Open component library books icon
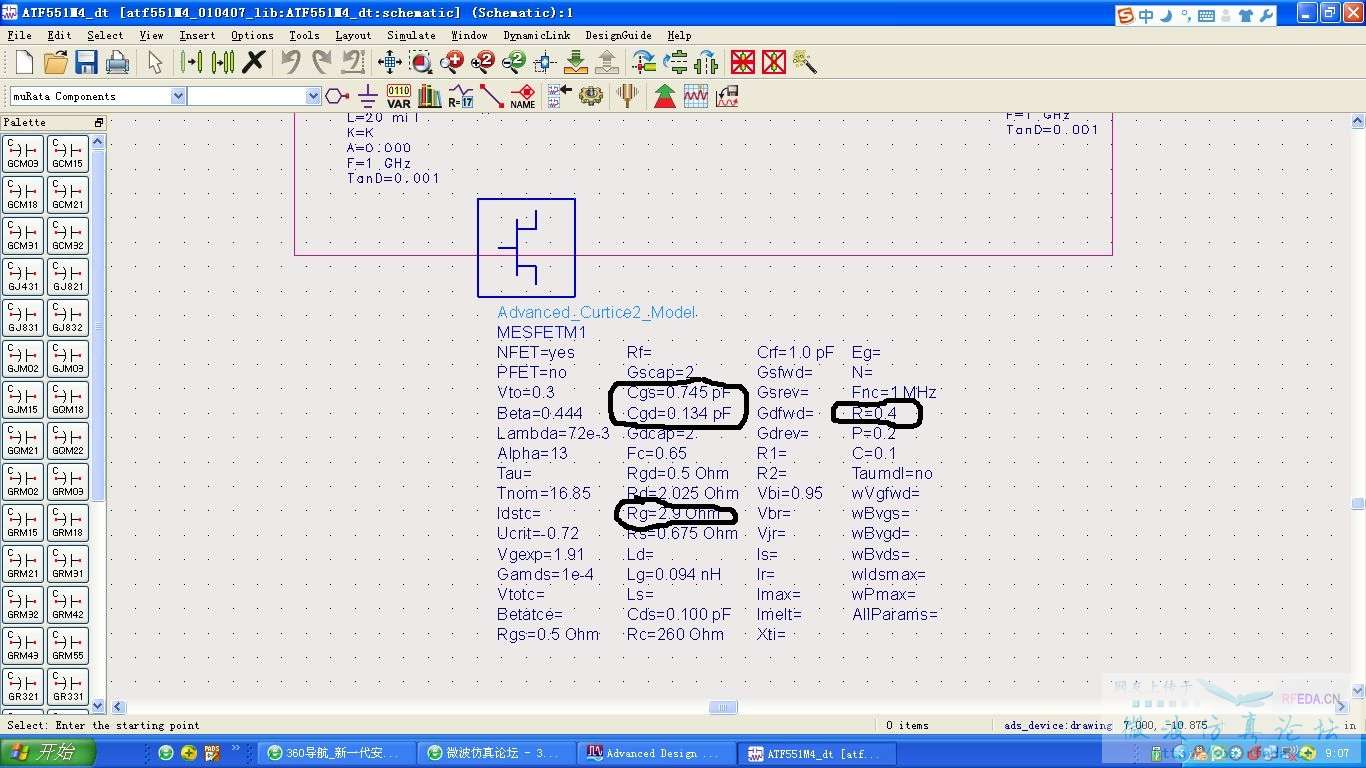This screenshot has width=1366, height=768. [429, 96]
